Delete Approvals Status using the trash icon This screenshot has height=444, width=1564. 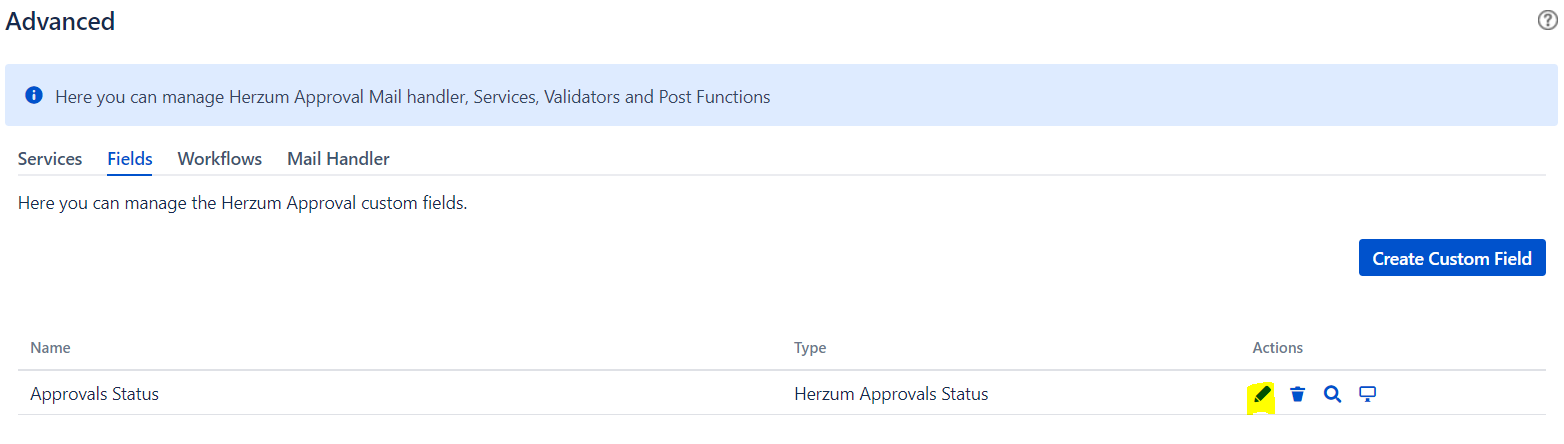click(x=1298, y=394)
